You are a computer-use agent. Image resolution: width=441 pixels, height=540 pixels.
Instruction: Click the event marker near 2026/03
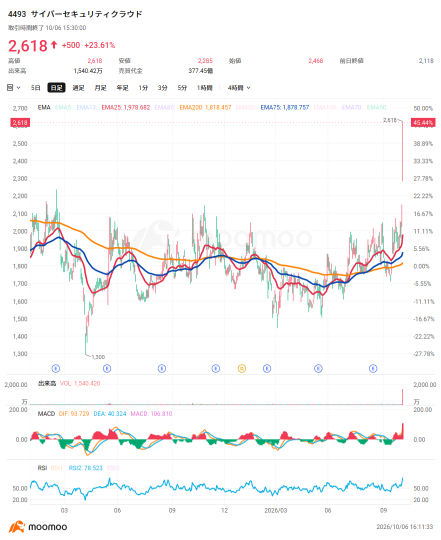click(x=267, y=368)
